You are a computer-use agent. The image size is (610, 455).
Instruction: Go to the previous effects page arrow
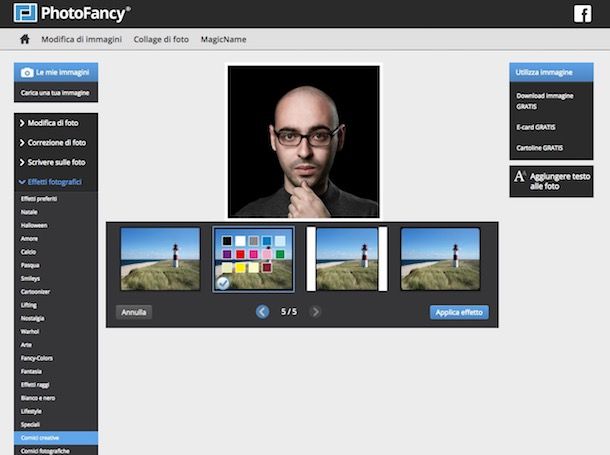262,312
